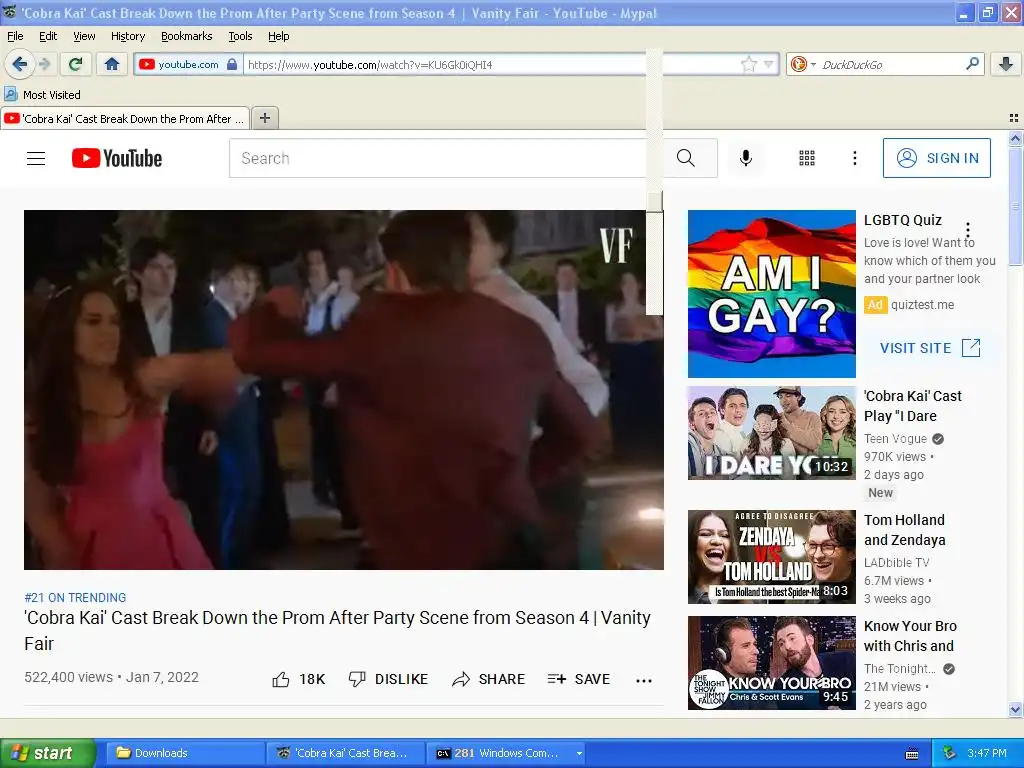Screen dimensions: 1024x768
Task: Open the Know Your Bro thumbnail
Action: point(771,663)
